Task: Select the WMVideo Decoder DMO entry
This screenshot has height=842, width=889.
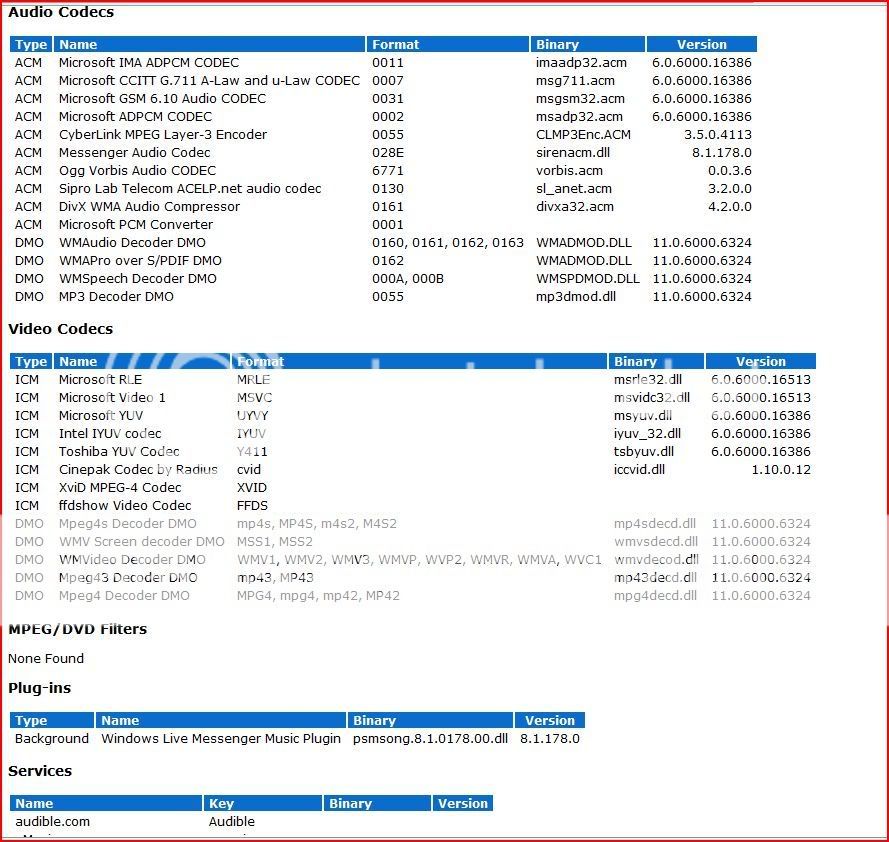Action: (x=131, y=559)
